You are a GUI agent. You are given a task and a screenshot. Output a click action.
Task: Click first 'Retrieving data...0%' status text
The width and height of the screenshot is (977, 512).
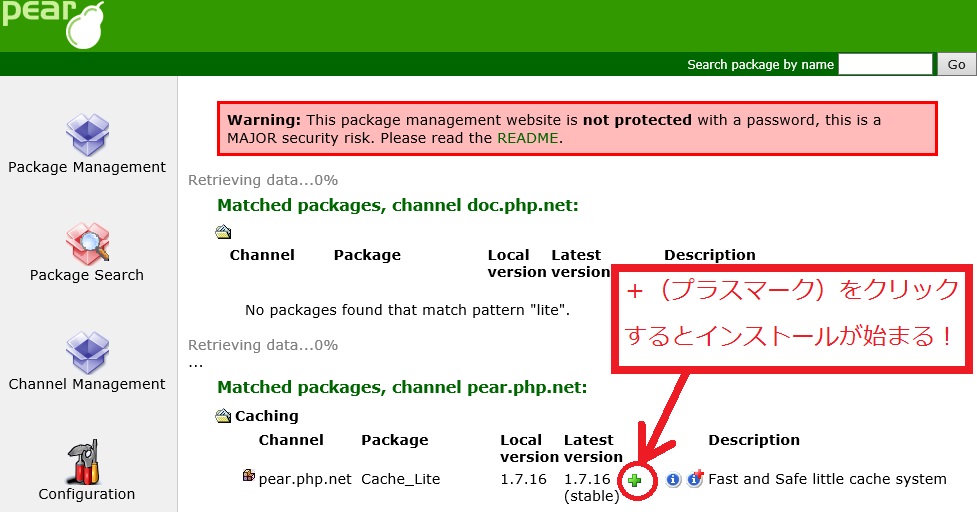click(x=263, y=180)
